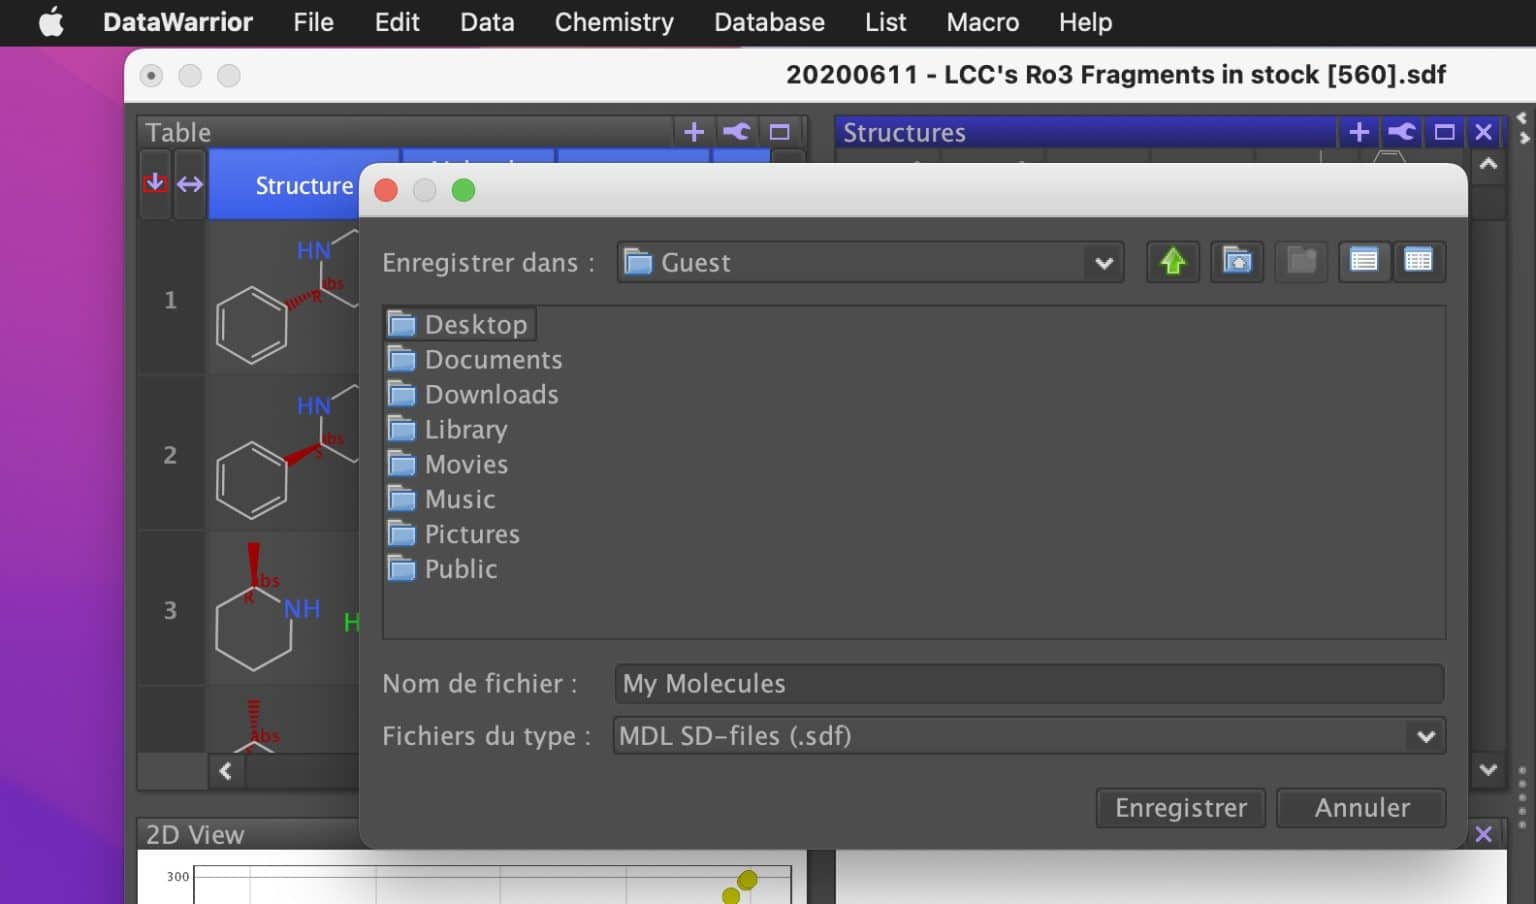Select the Downloads folder

pyautogui.click(x=473, y=394)
